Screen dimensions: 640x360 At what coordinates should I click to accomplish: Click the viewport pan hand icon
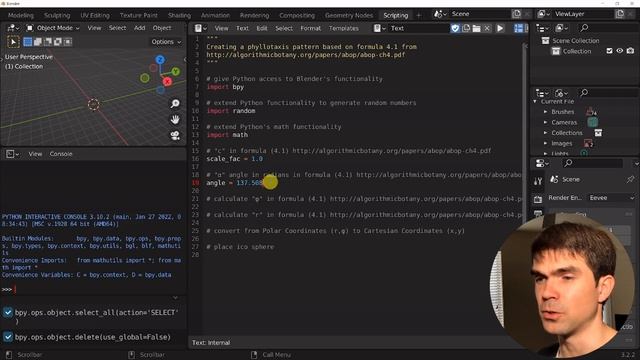click(x=175, y=120)
